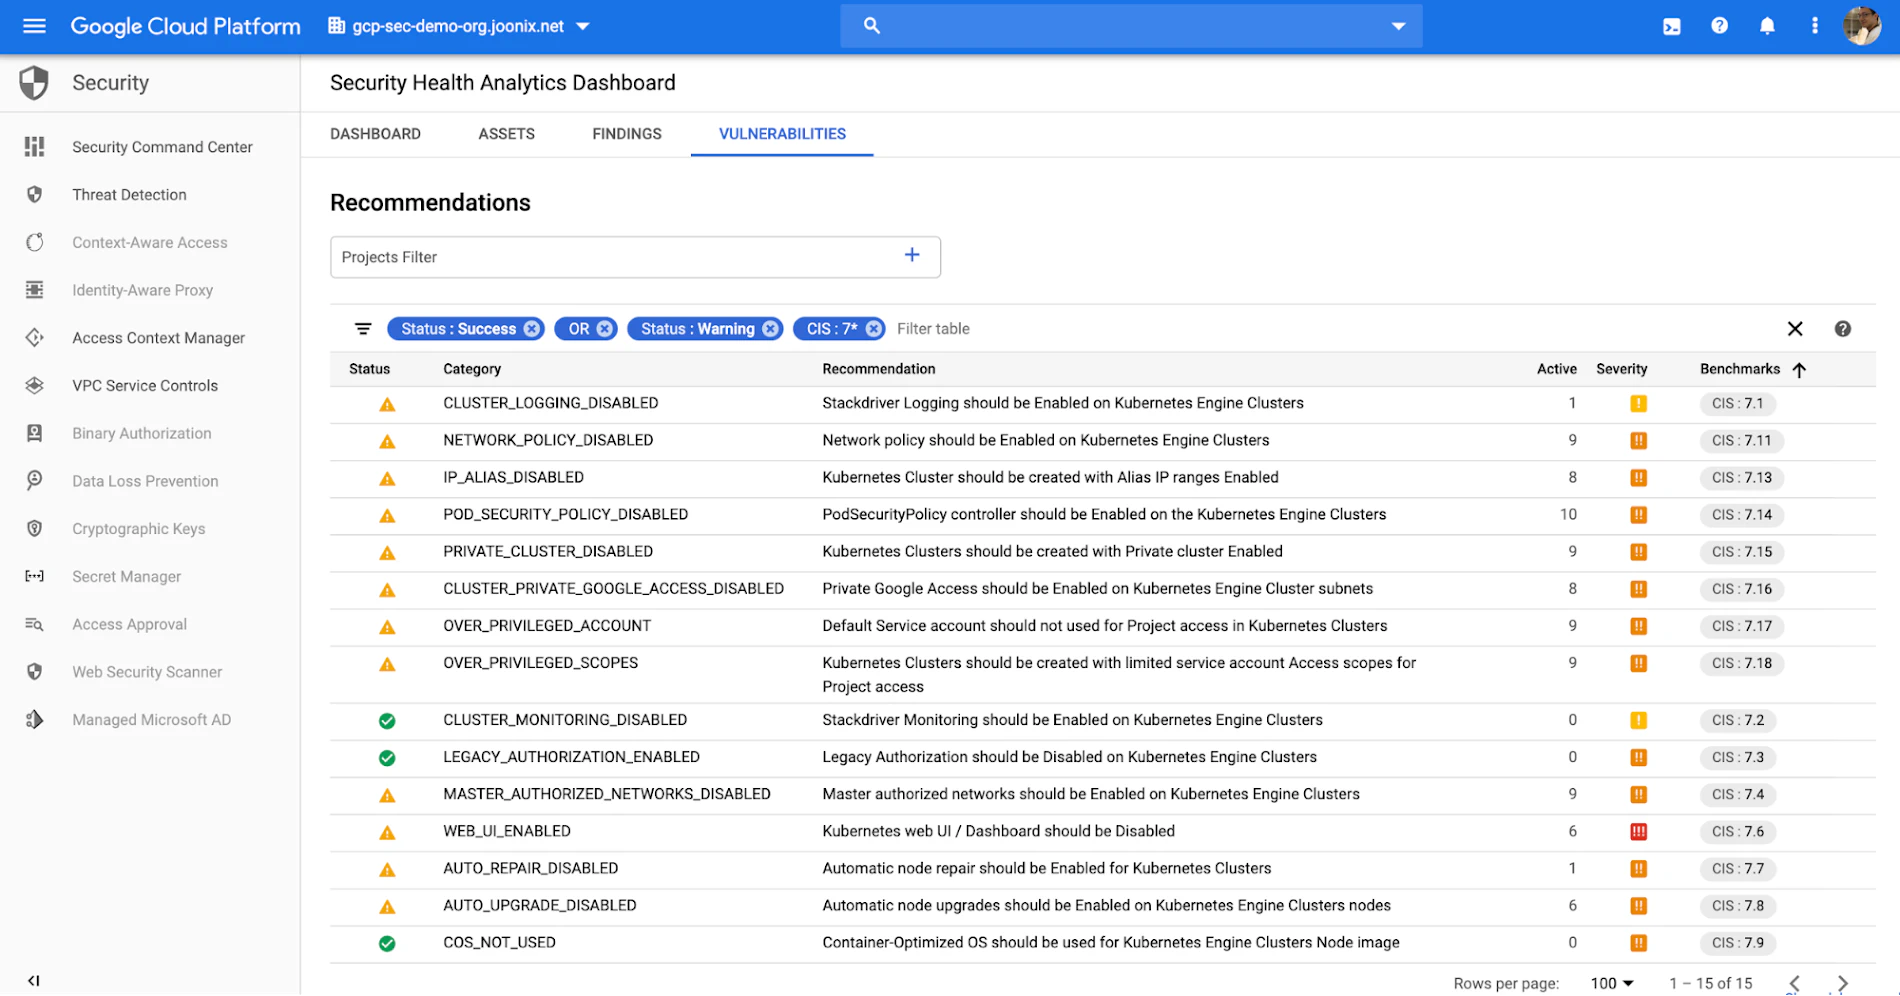Screen dimensions: 1900x996
Task: Click the search magnifier icon
Action: tap(871, 26)
